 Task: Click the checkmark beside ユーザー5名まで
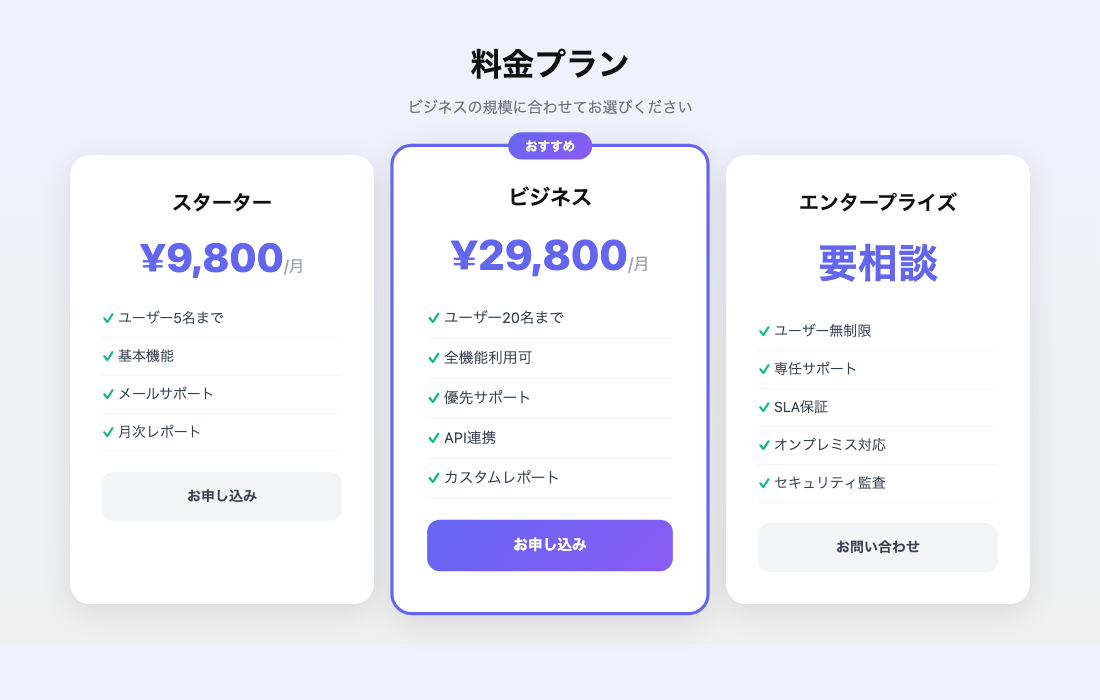click(x=107, y=318)
